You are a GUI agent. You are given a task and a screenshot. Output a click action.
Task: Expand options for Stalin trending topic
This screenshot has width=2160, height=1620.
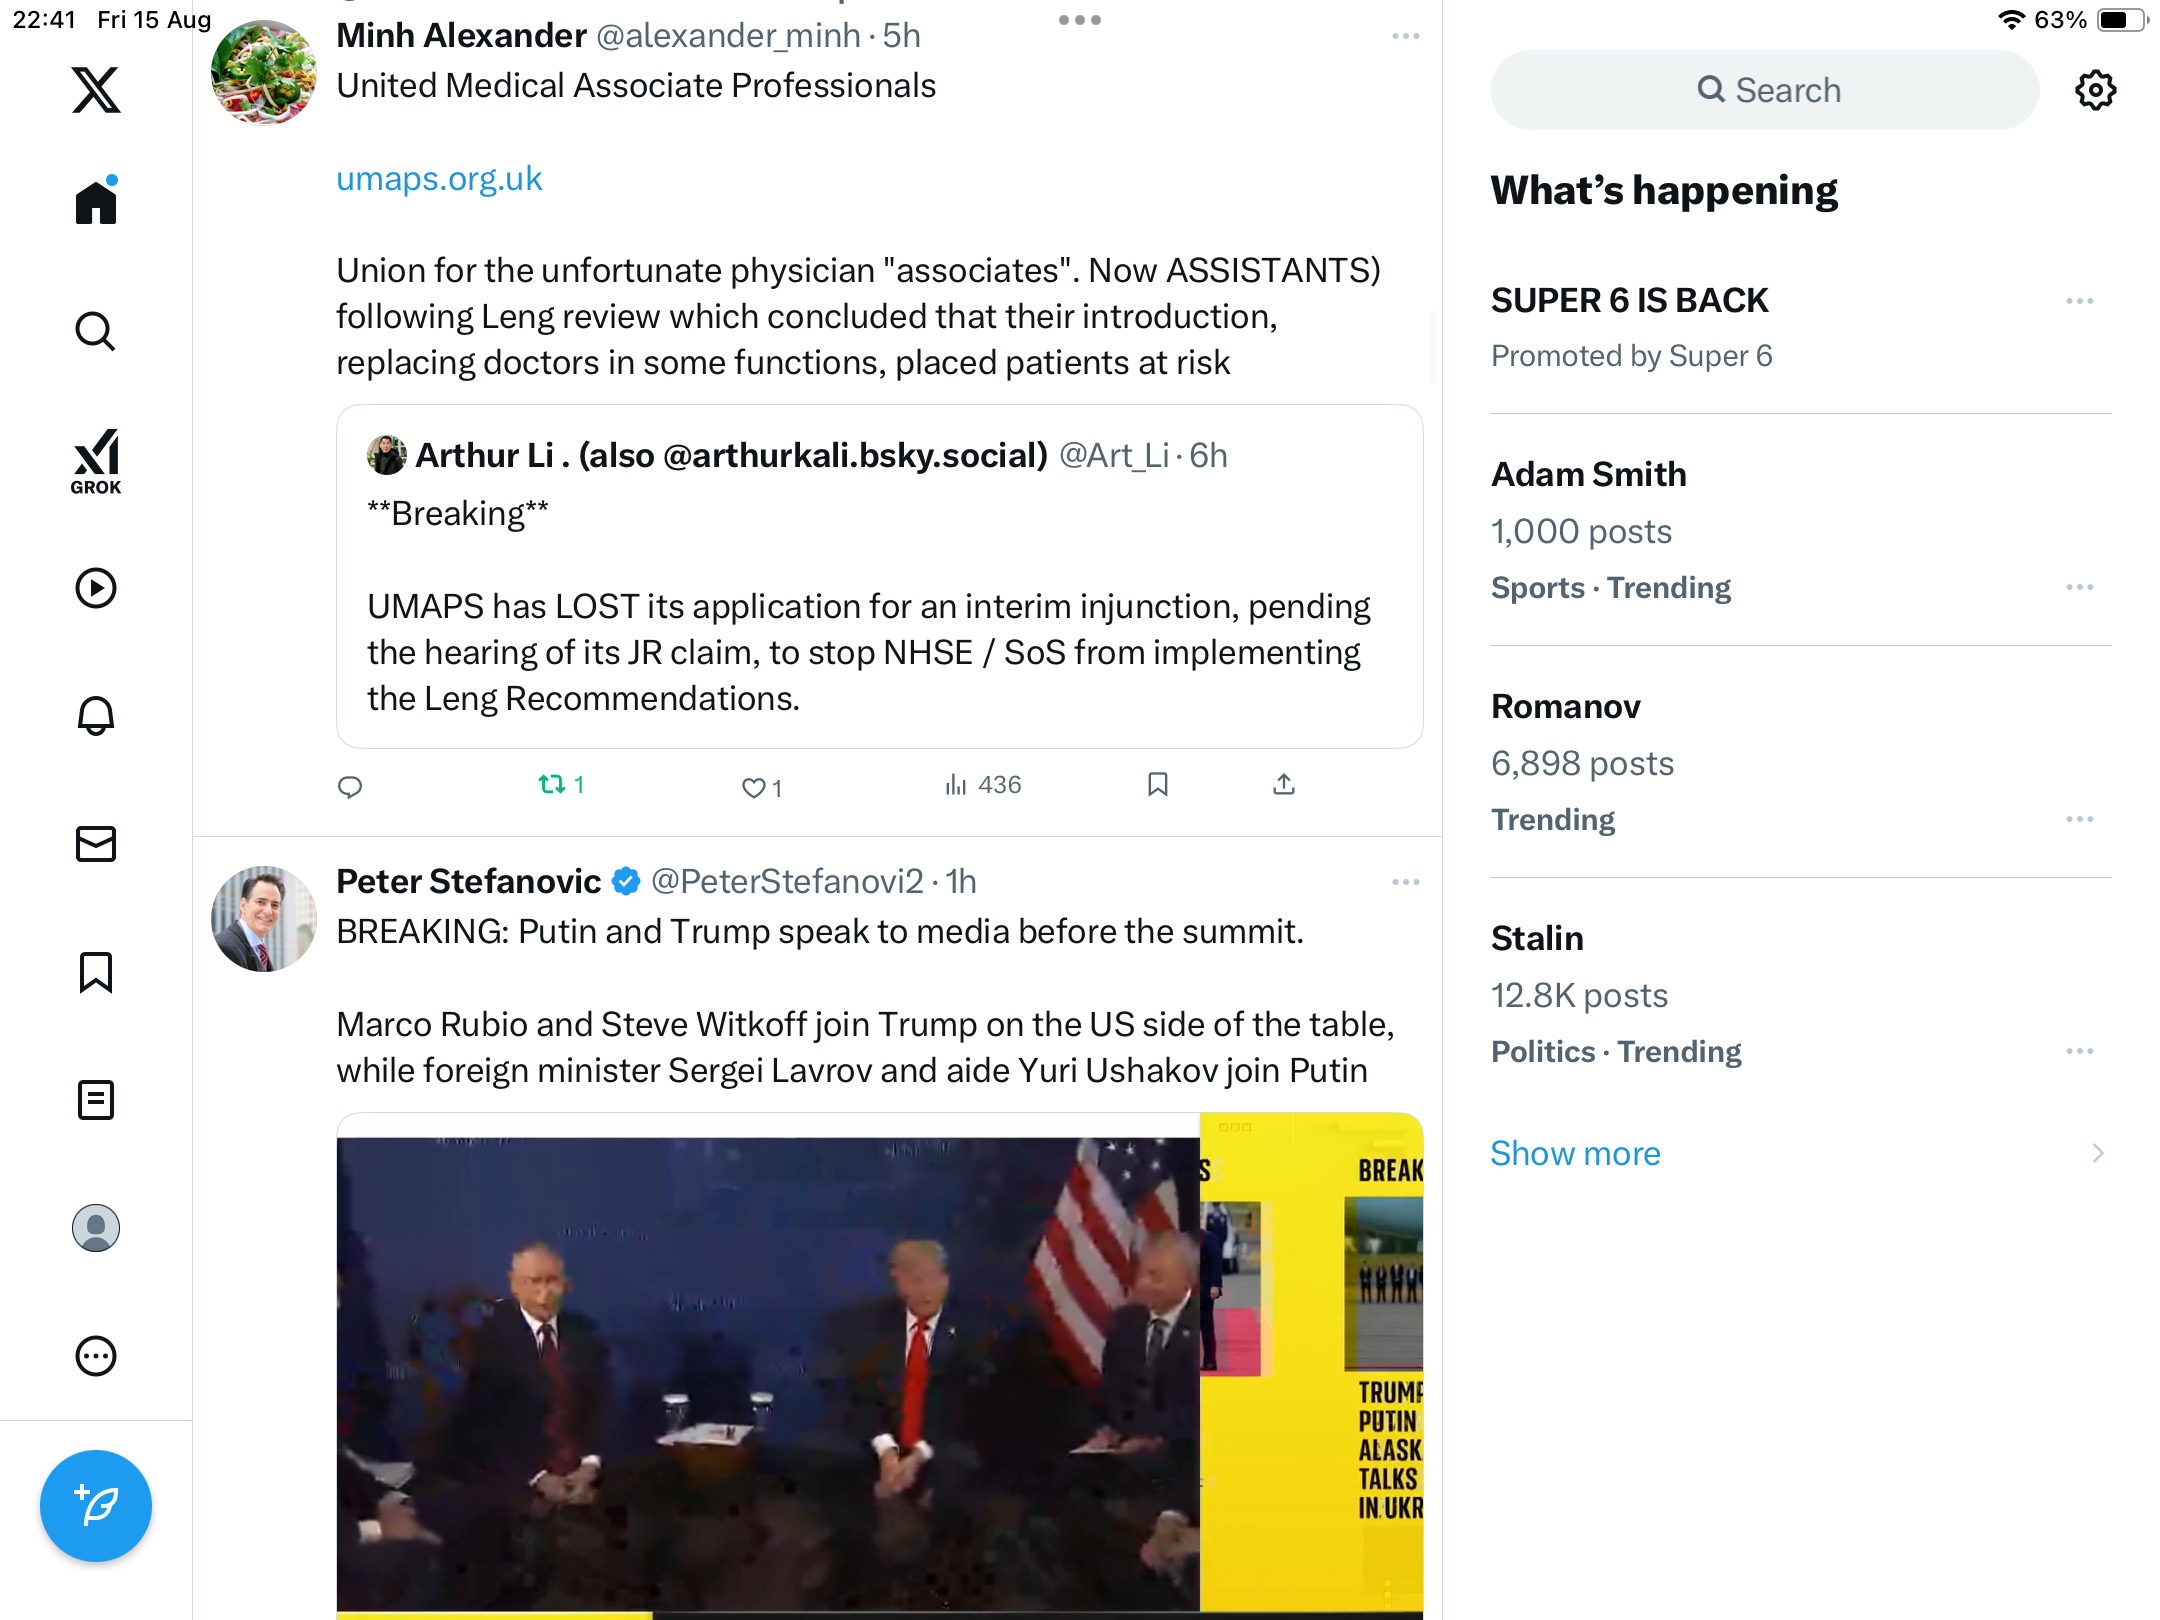tap(2080, 1051)
